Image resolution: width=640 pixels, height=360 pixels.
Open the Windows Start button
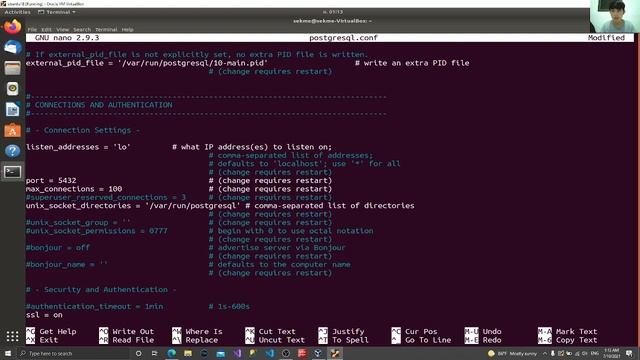pos(8,353)
